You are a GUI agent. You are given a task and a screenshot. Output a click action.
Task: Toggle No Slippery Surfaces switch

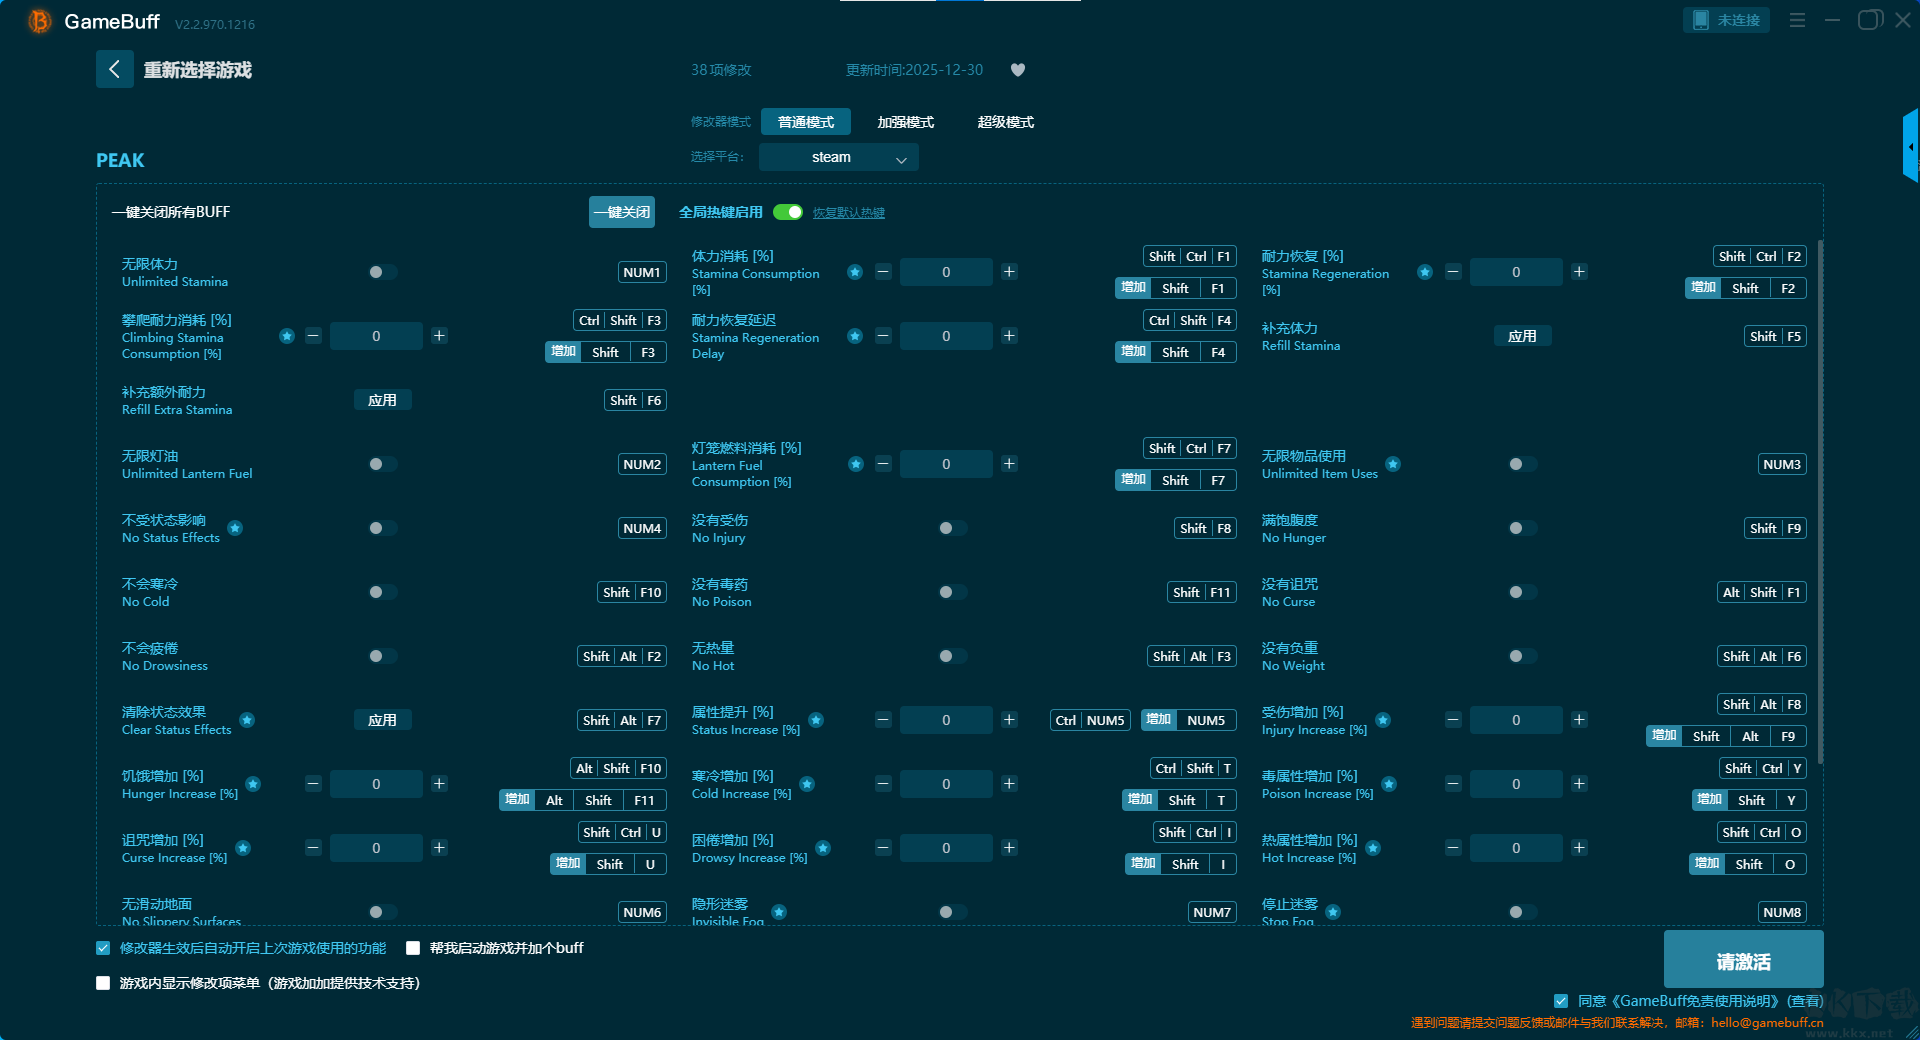pos(382,912)
